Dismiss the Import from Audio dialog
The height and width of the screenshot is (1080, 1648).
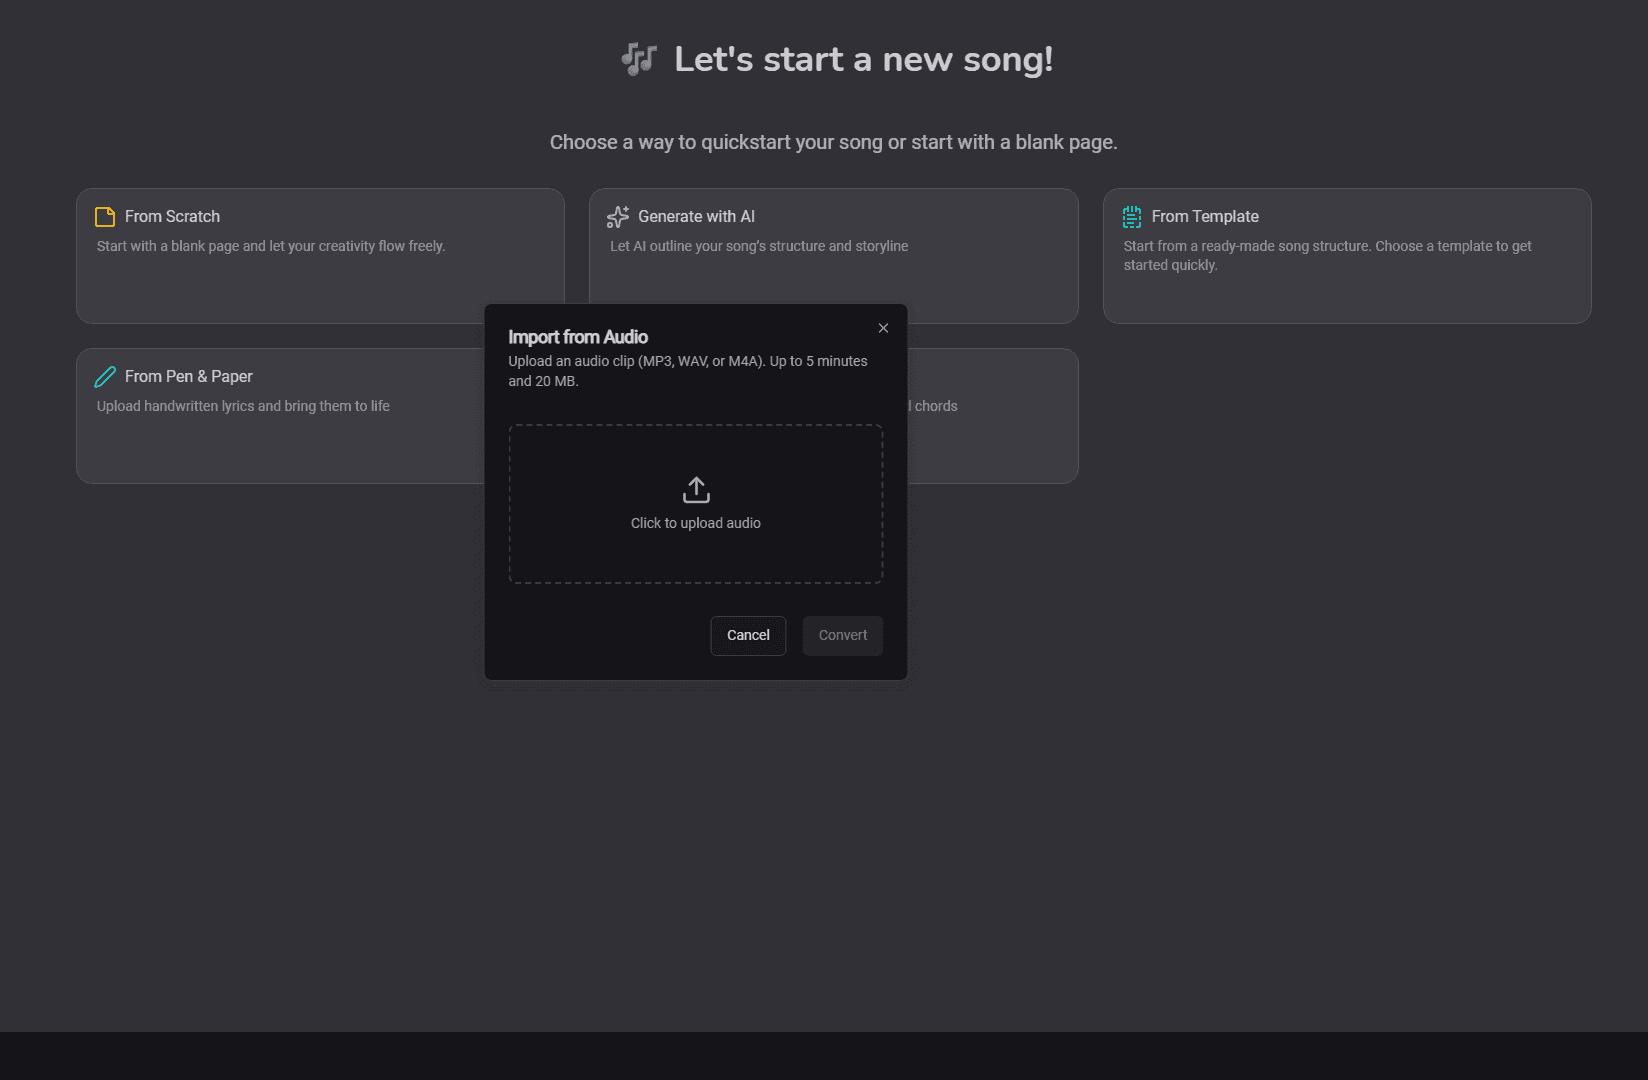point(883,327)
